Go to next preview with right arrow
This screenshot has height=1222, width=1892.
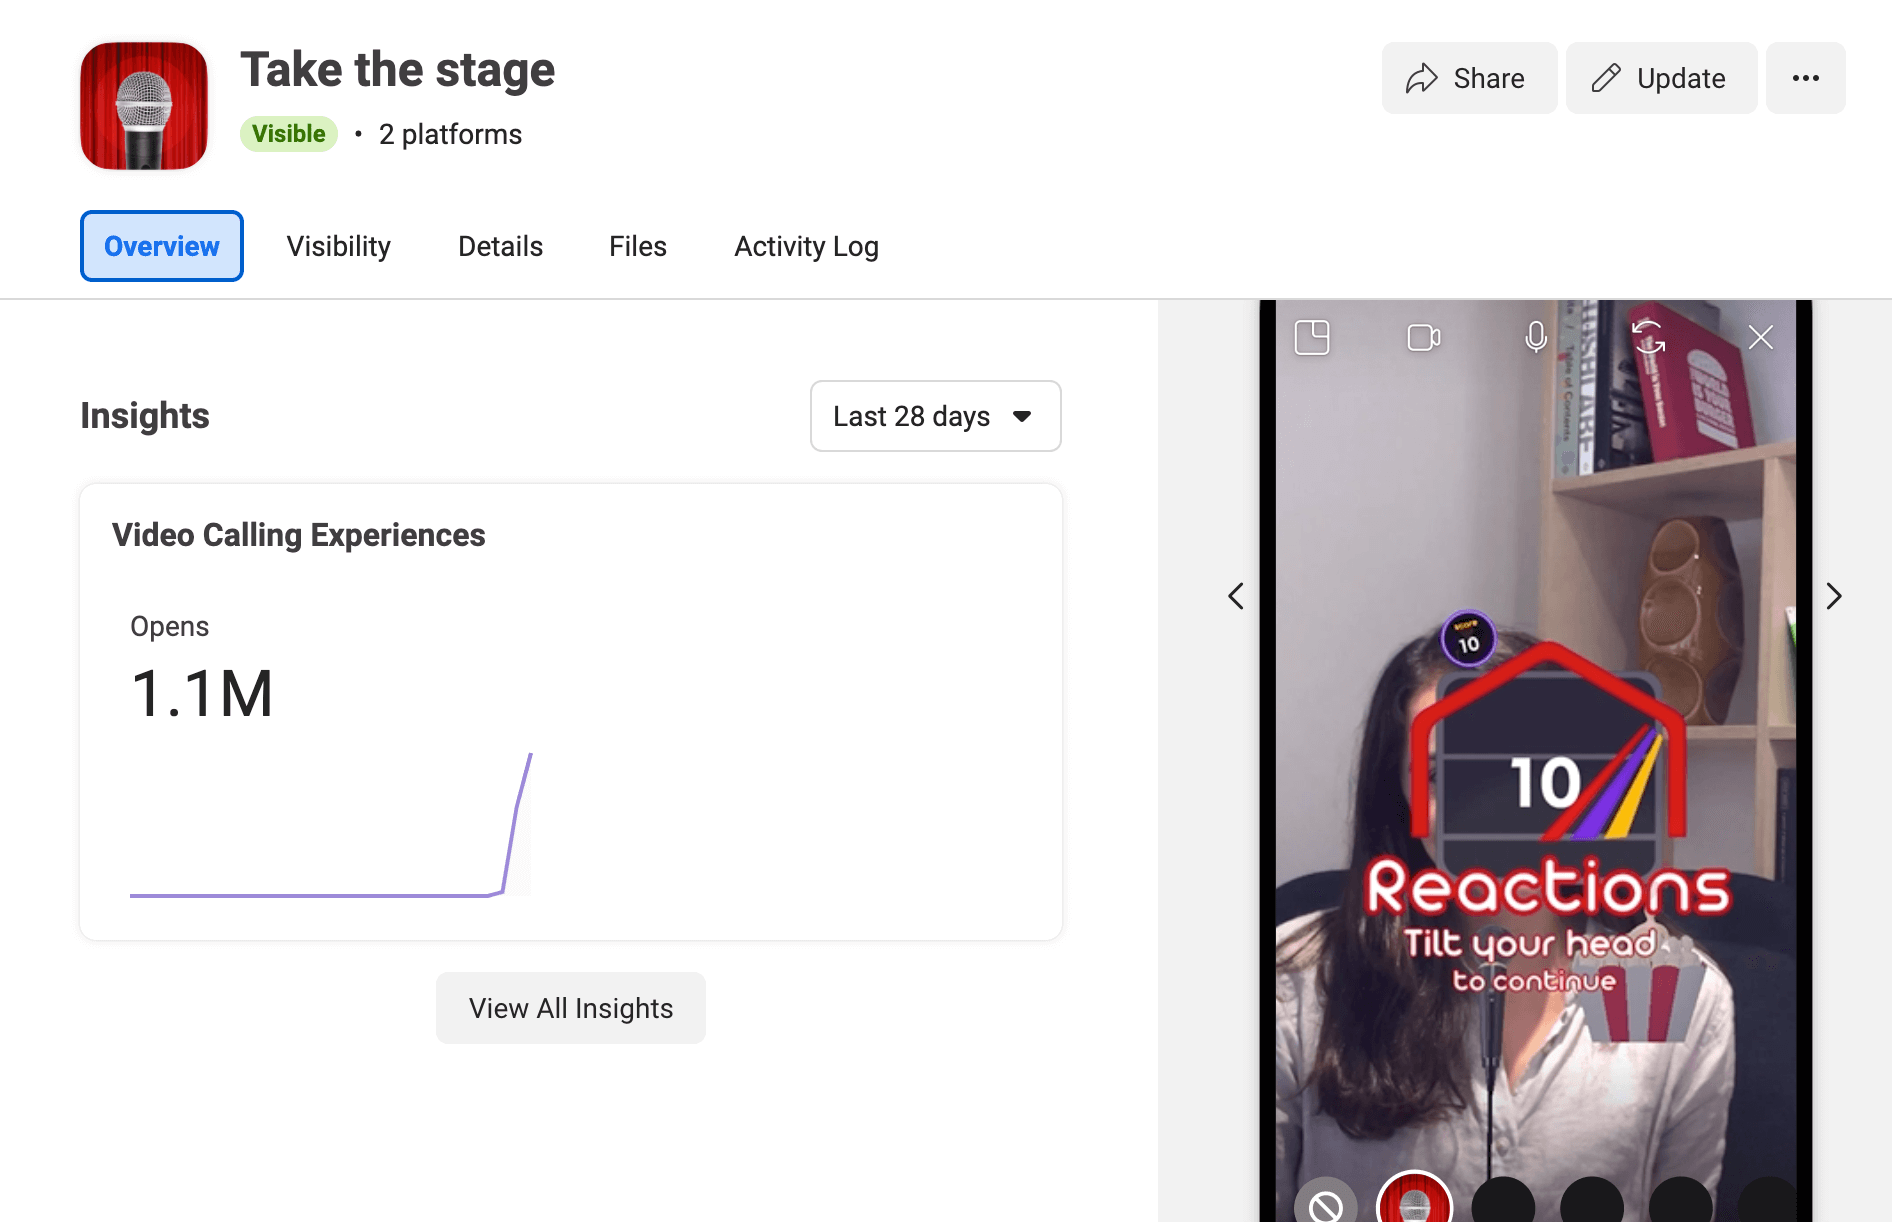point(1833,597)
